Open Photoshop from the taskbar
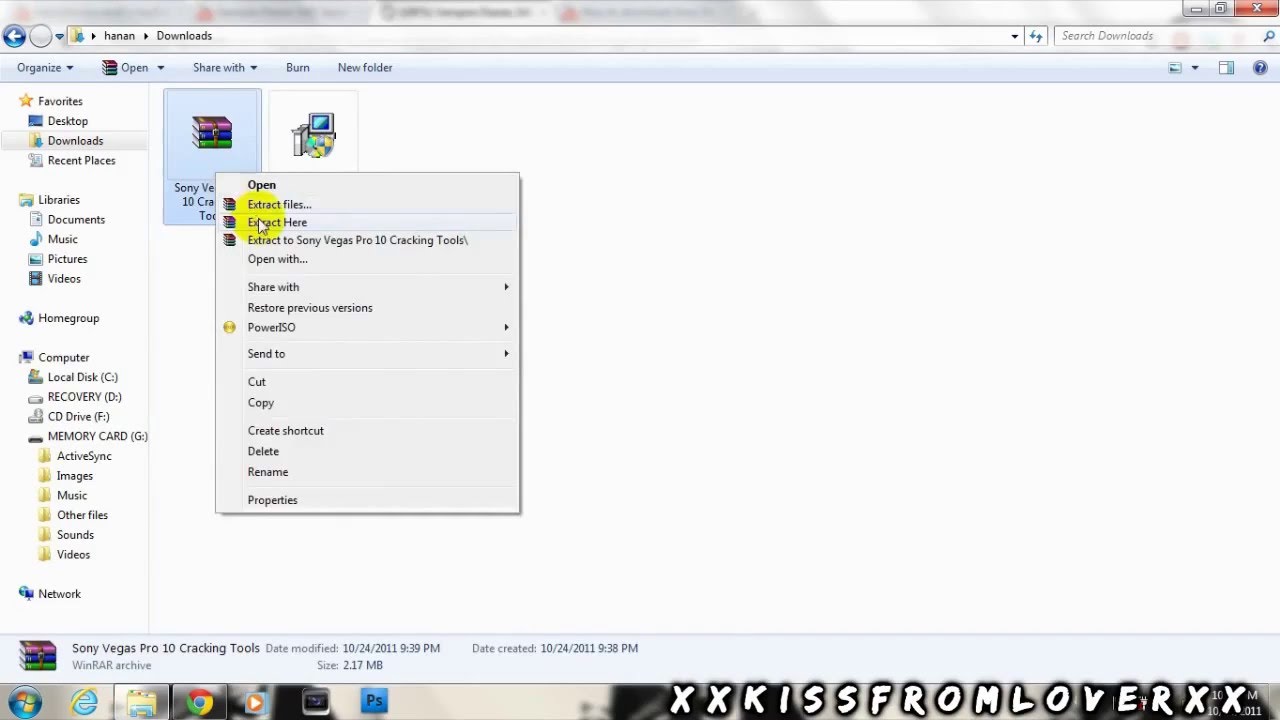Screen dimensions: 1280x720 (x=374, y=702)
